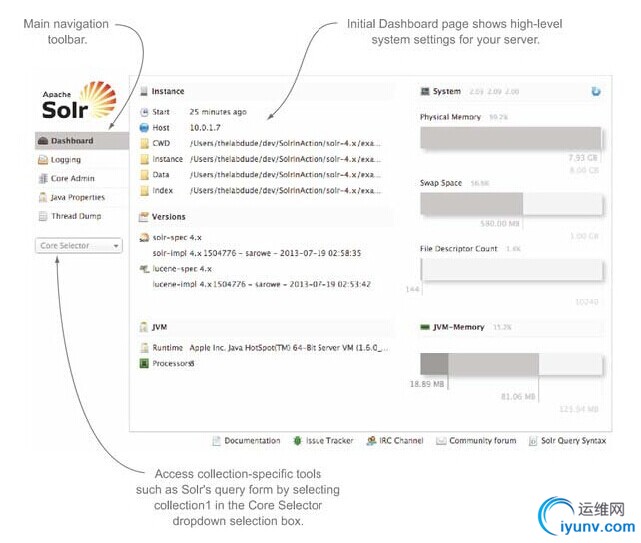Image resolution: width=641 pixels, height=543 pixels.
Task: Click the '18.89 MB' JVM memory label
Action: pyautogui.click(x=427, y=384)
